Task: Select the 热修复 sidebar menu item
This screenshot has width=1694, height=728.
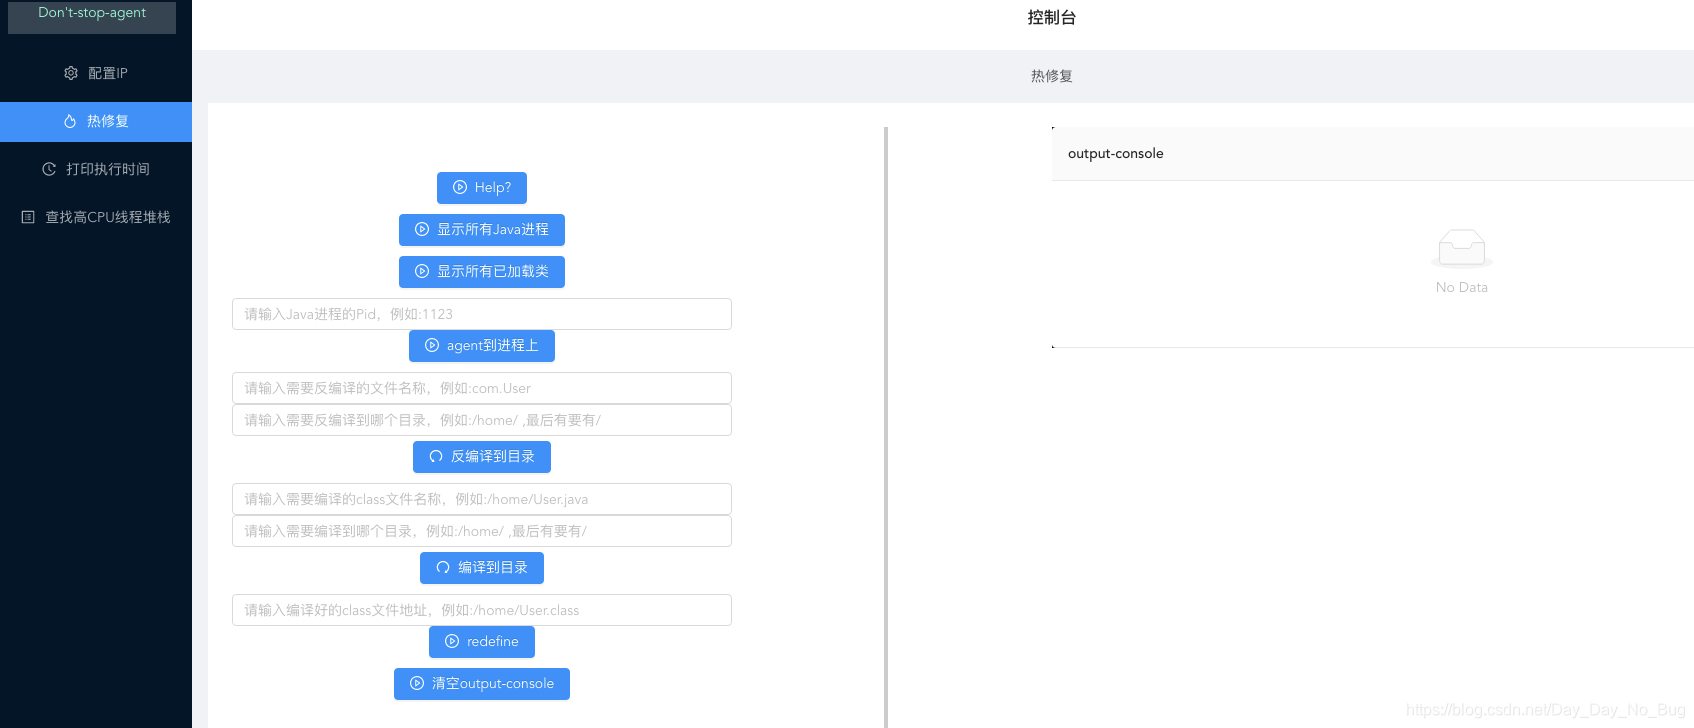Action: coord(96,121)
